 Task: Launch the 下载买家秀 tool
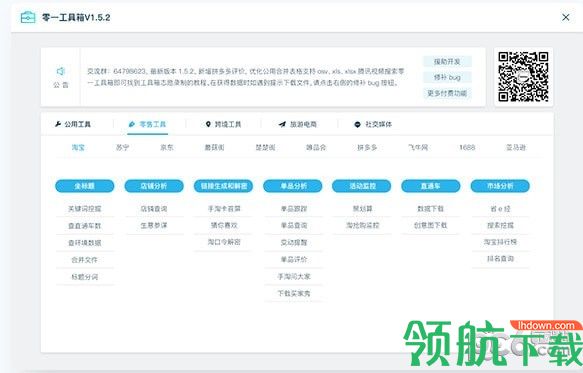coord(294,293)
